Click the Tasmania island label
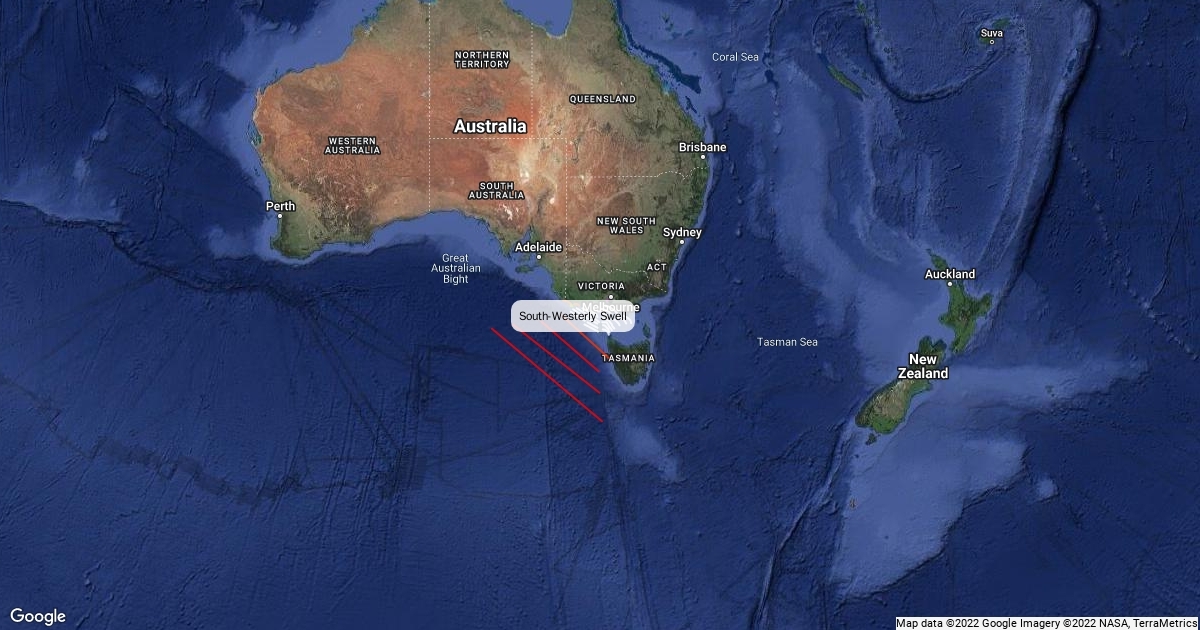This screenshot has height=630, width=1200. (x=628, y=358)
